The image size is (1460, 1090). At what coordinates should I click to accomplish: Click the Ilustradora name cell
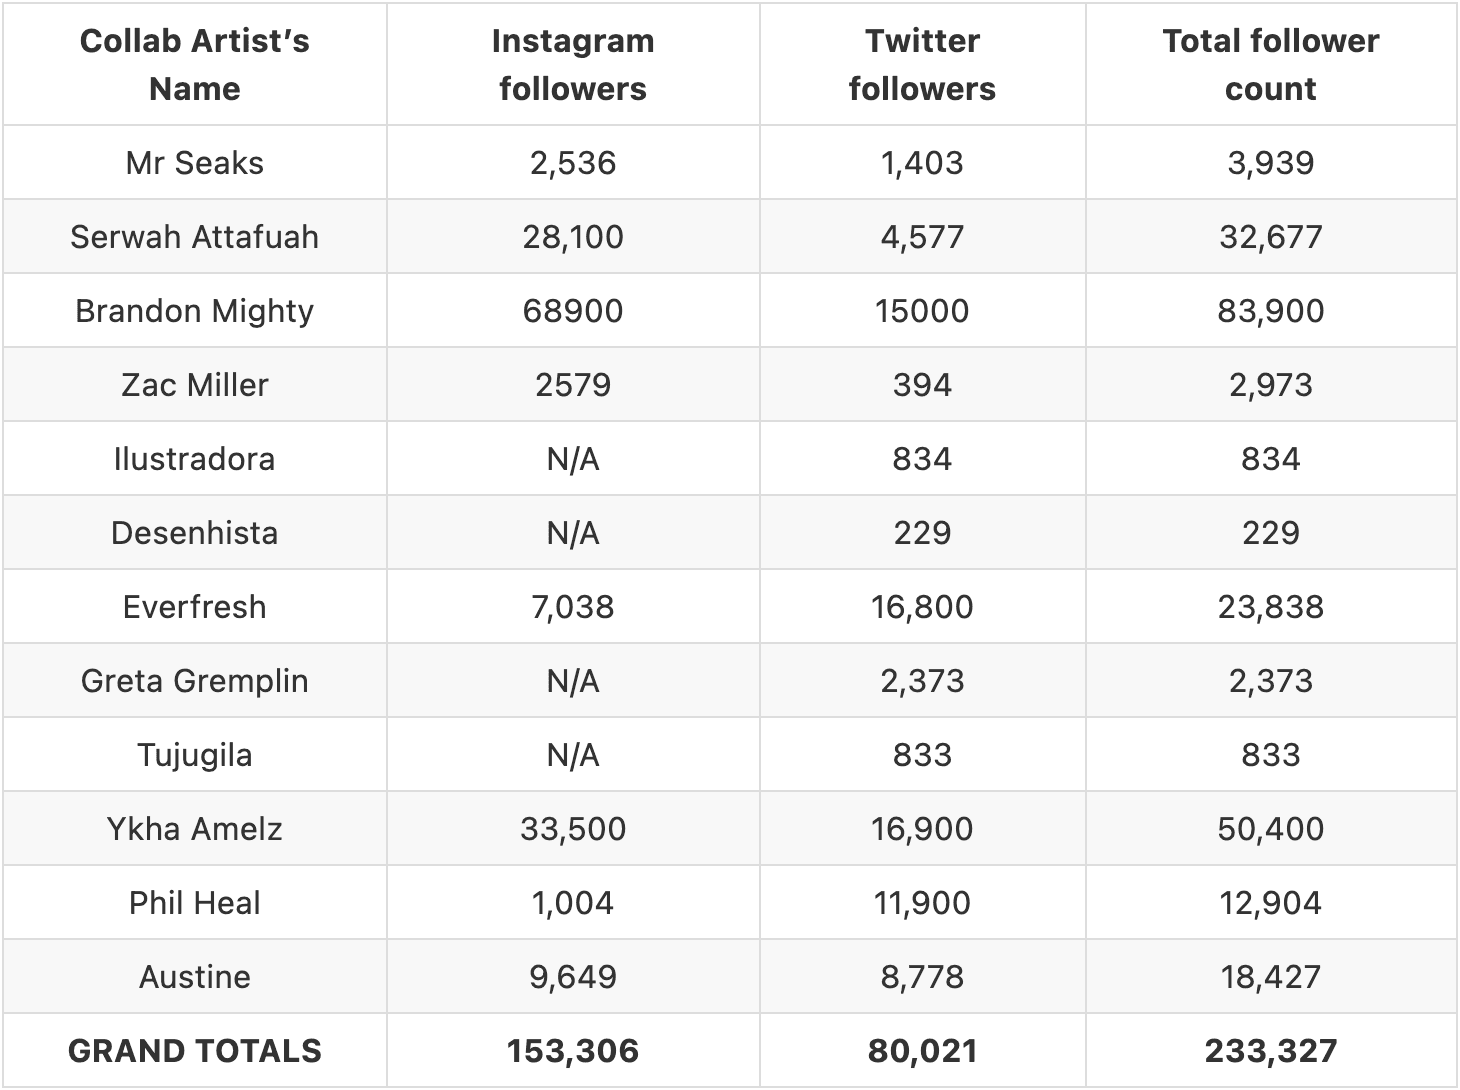click(195, 459)
